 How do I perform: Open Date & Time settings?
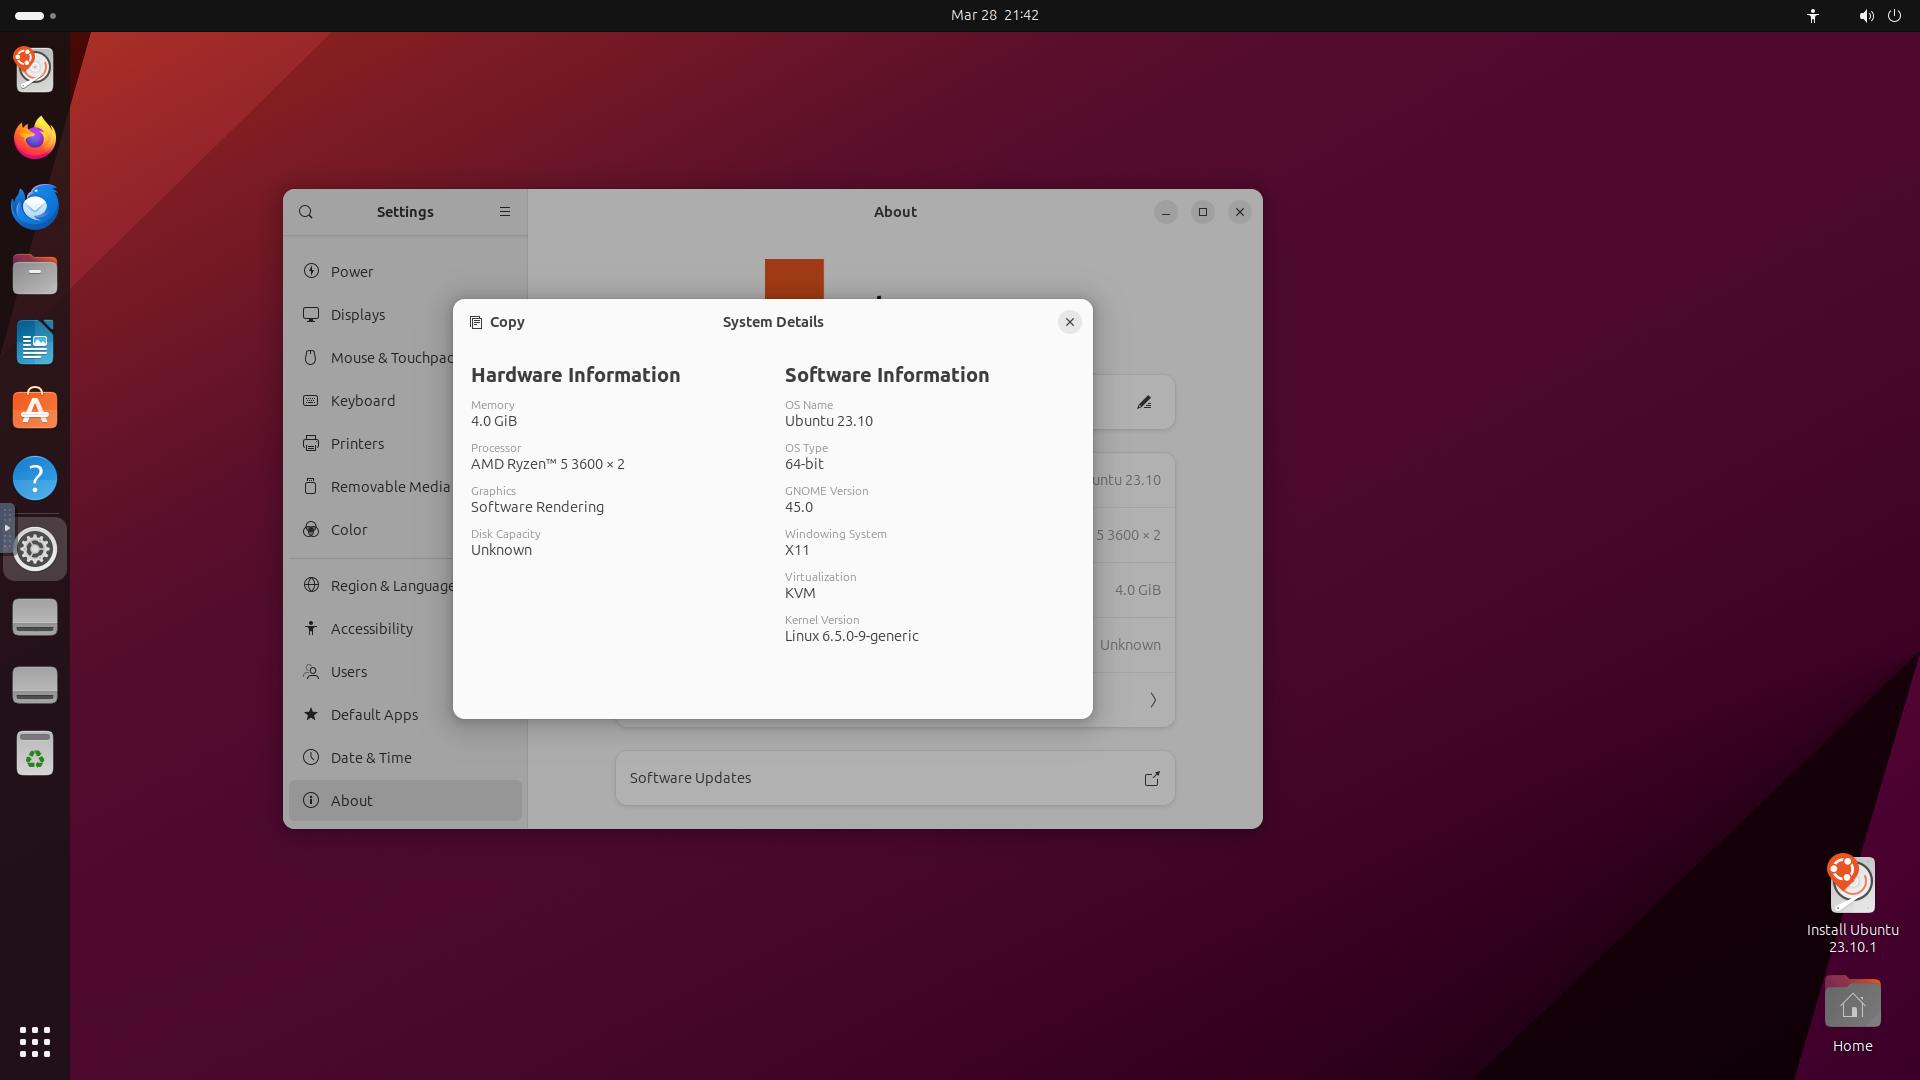click(405, 758)
